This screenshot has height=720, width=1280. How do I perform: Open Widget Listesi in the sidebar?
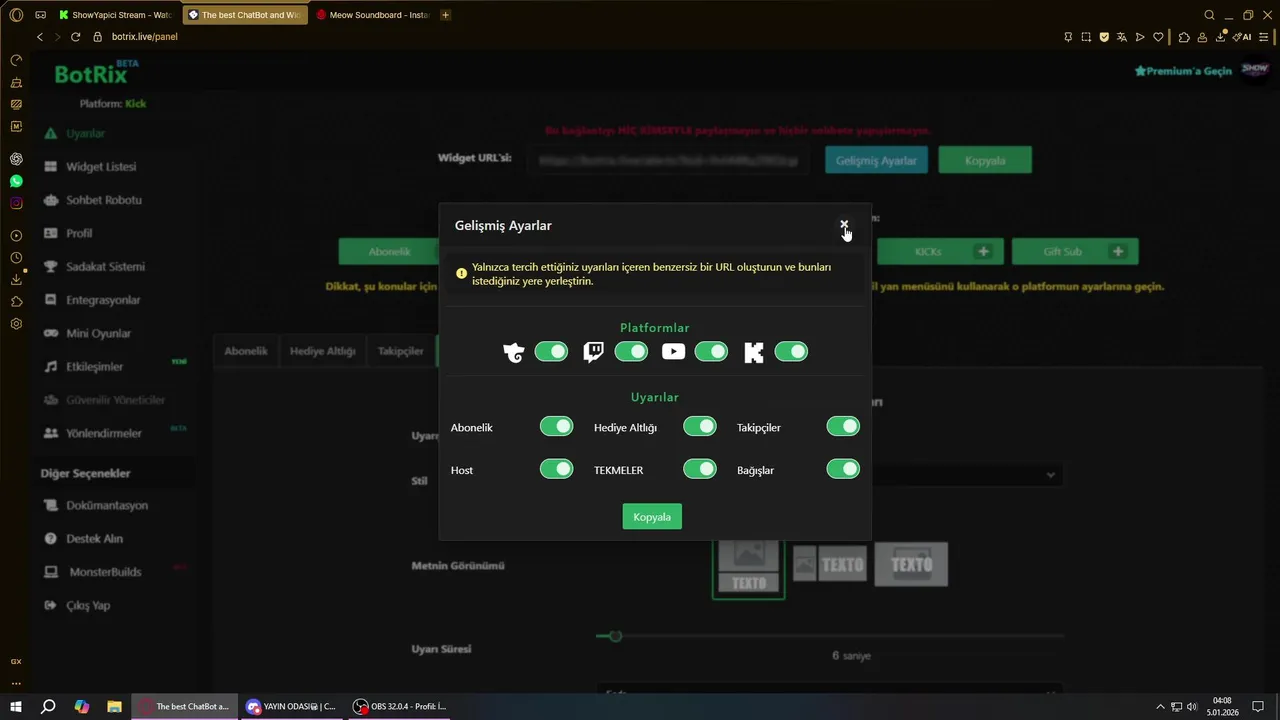click(x=101, y=166)
